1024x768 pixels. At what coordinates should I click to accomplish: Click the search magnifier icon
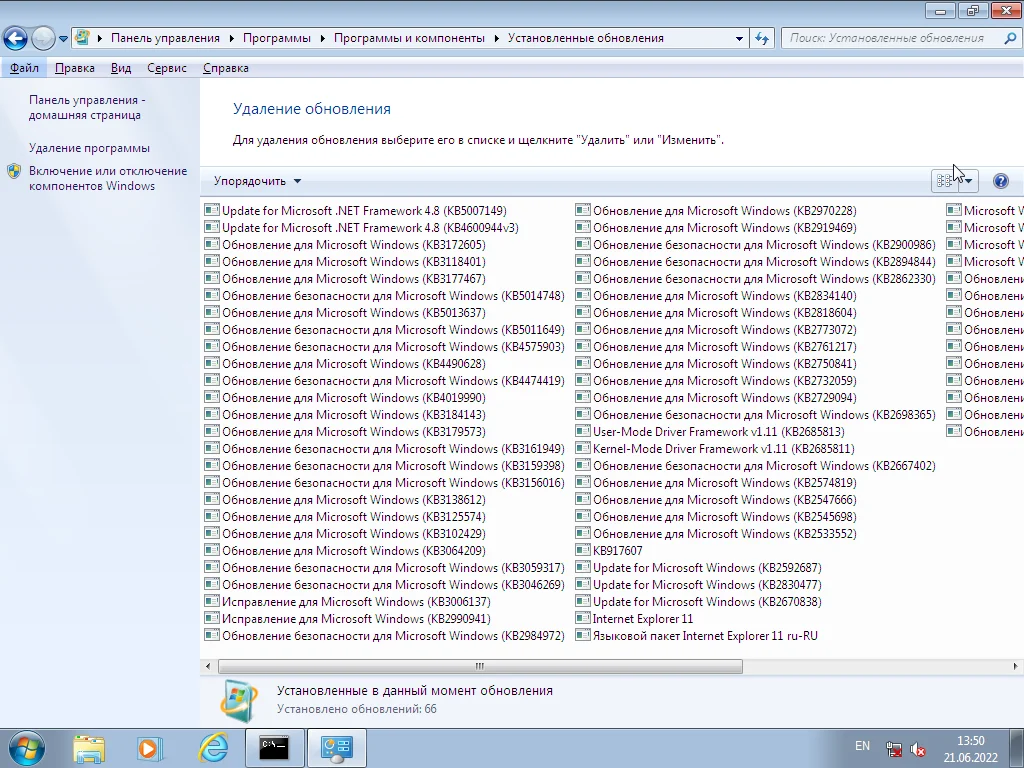tap(1010, 38)
